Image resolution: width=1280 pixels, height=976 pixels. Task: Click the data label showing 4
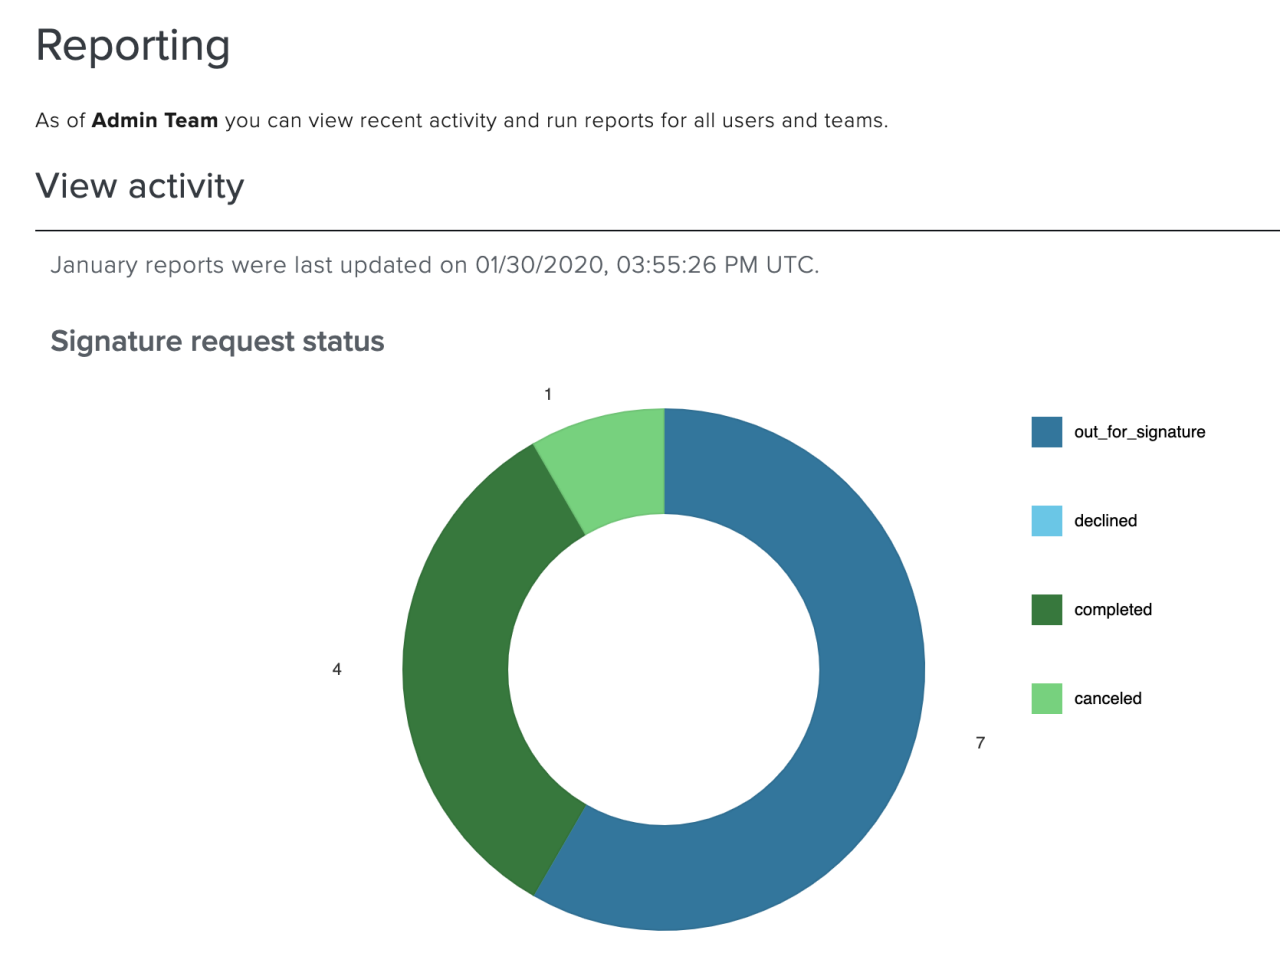pos(337,669)
